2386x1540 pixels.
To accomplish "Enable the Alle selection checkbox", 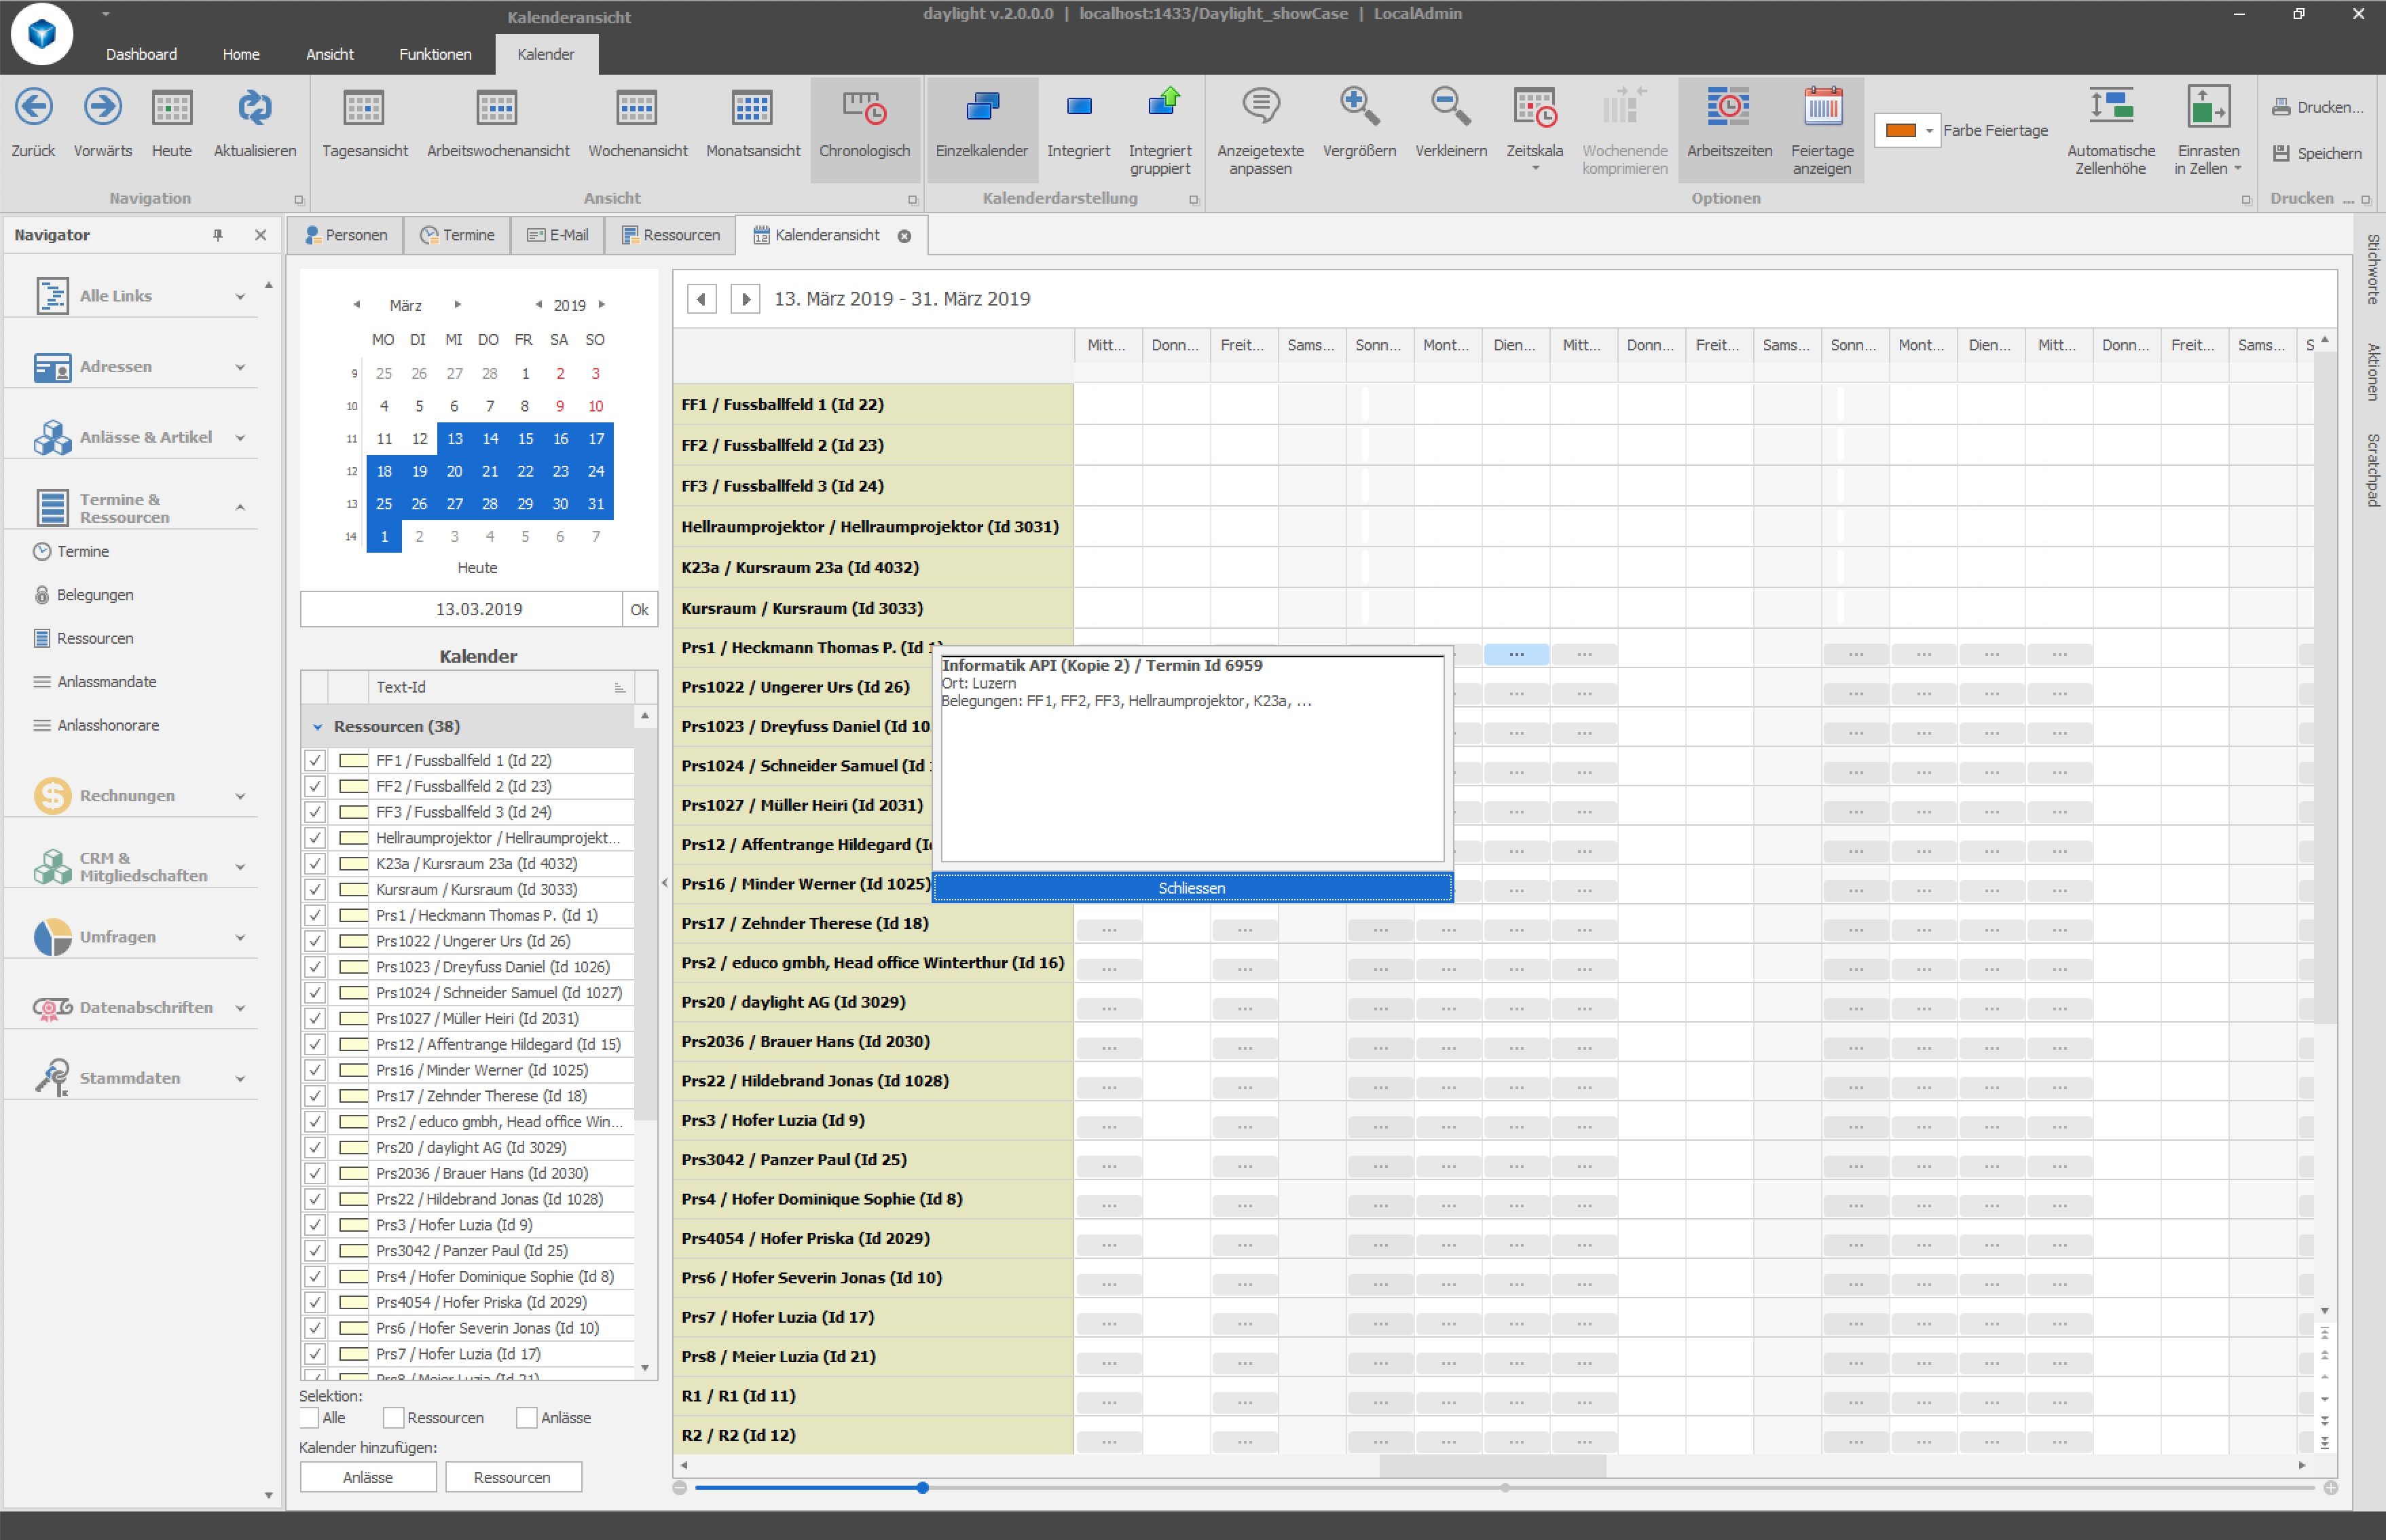I will [x=310, y=1418].
